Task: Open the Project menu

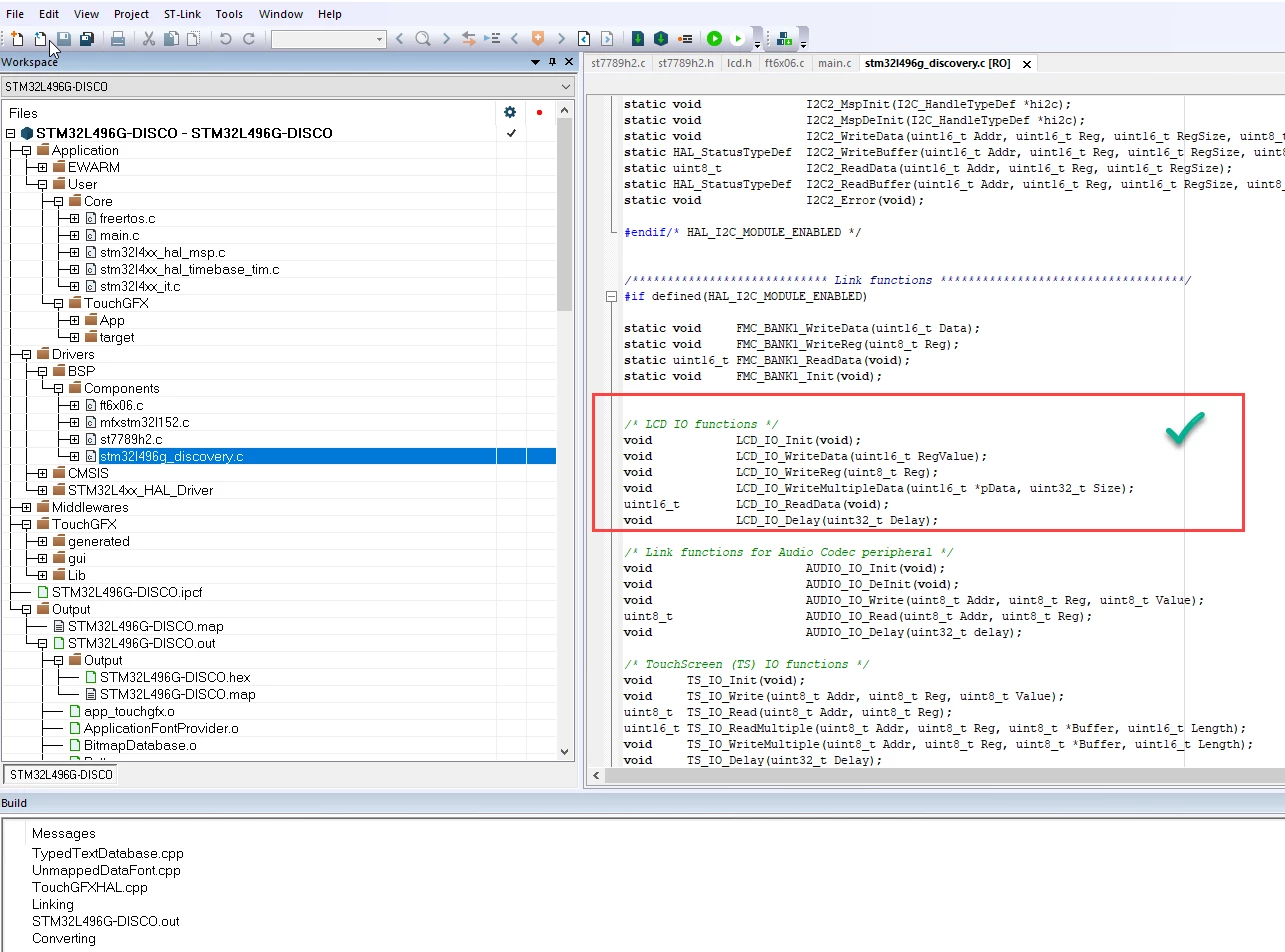Action: pos(131,14)
